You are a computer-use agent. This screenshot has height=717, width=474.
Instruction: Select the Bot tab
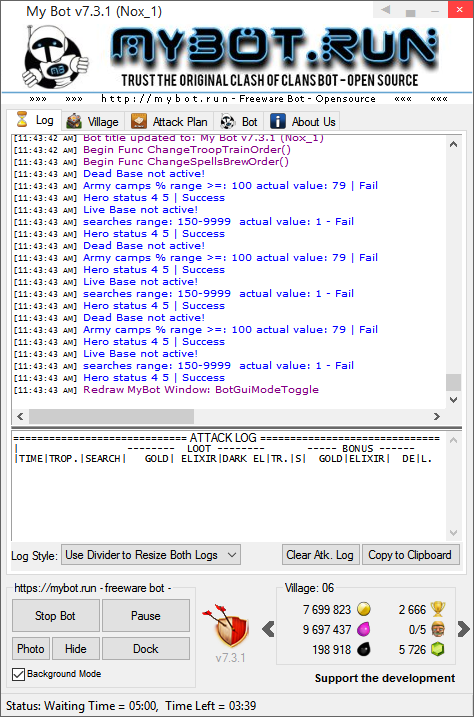coord(239,122)
